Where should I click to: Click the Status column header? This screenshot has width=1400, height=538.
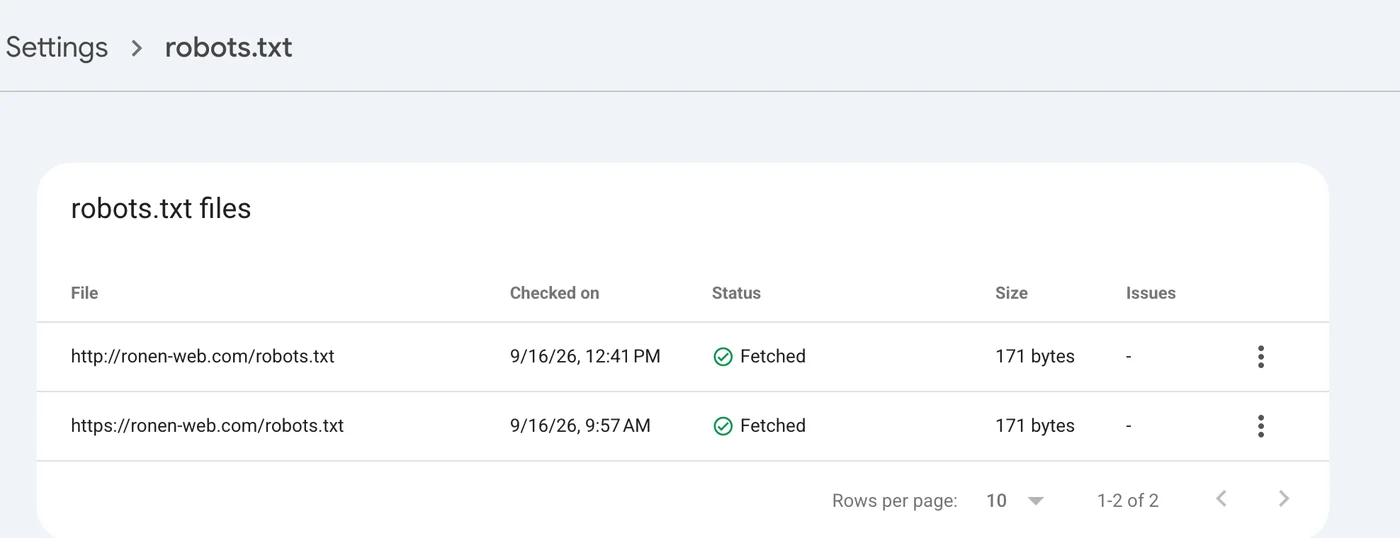736,293
